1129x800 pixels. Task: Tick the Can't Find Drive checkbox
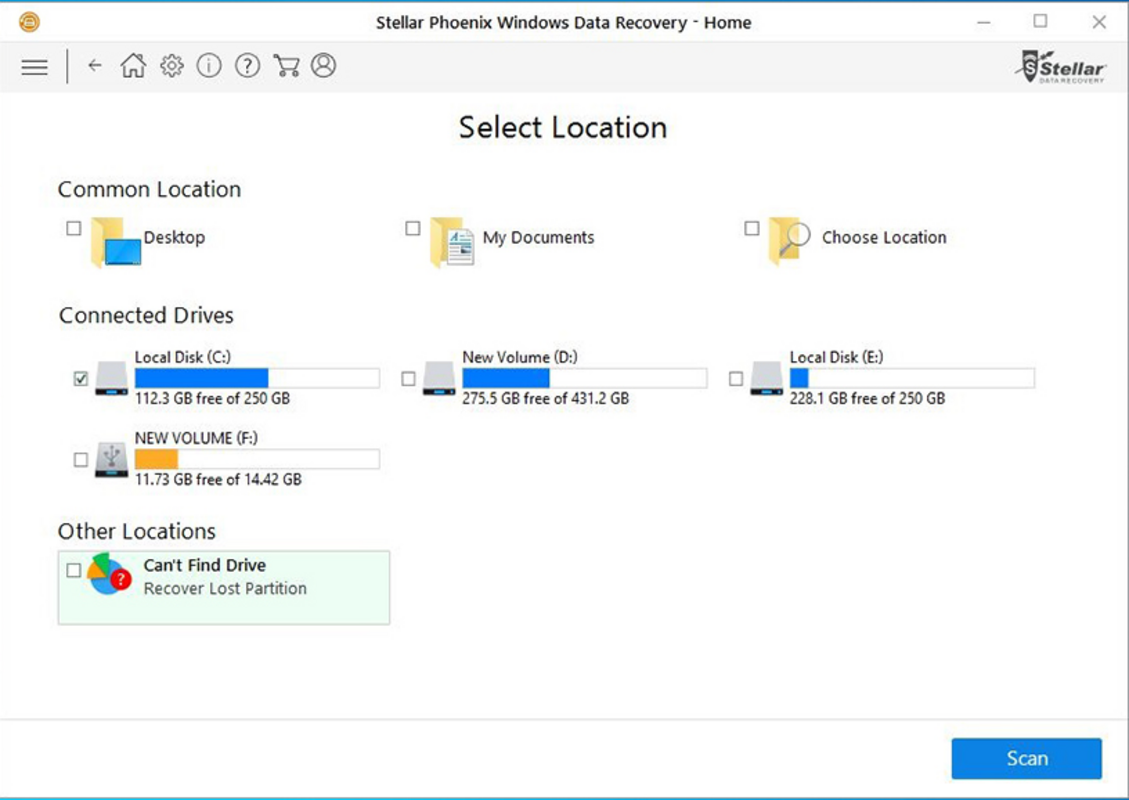click(x=73, y=570)
